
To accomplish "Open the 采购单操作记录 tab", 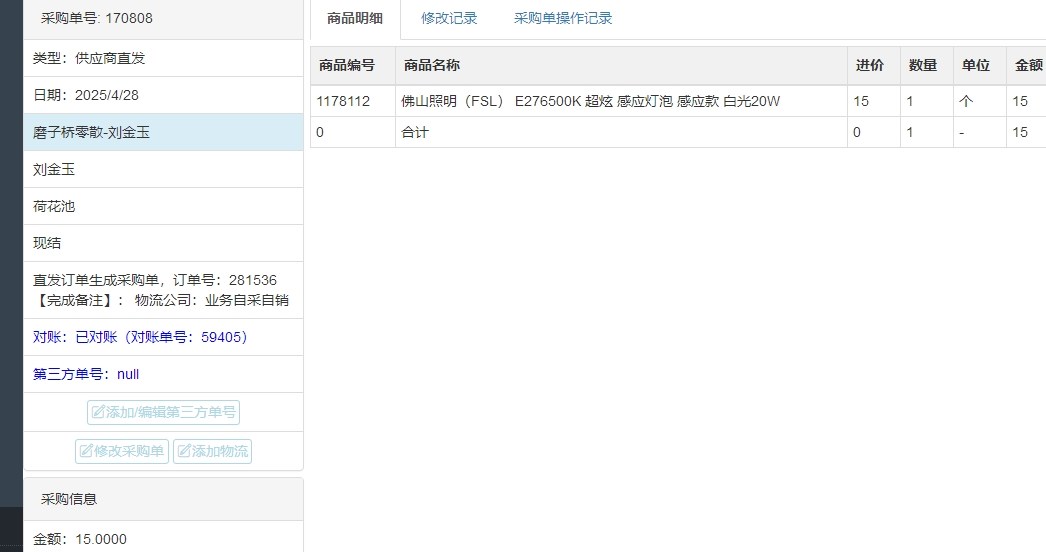I will 563,19.
